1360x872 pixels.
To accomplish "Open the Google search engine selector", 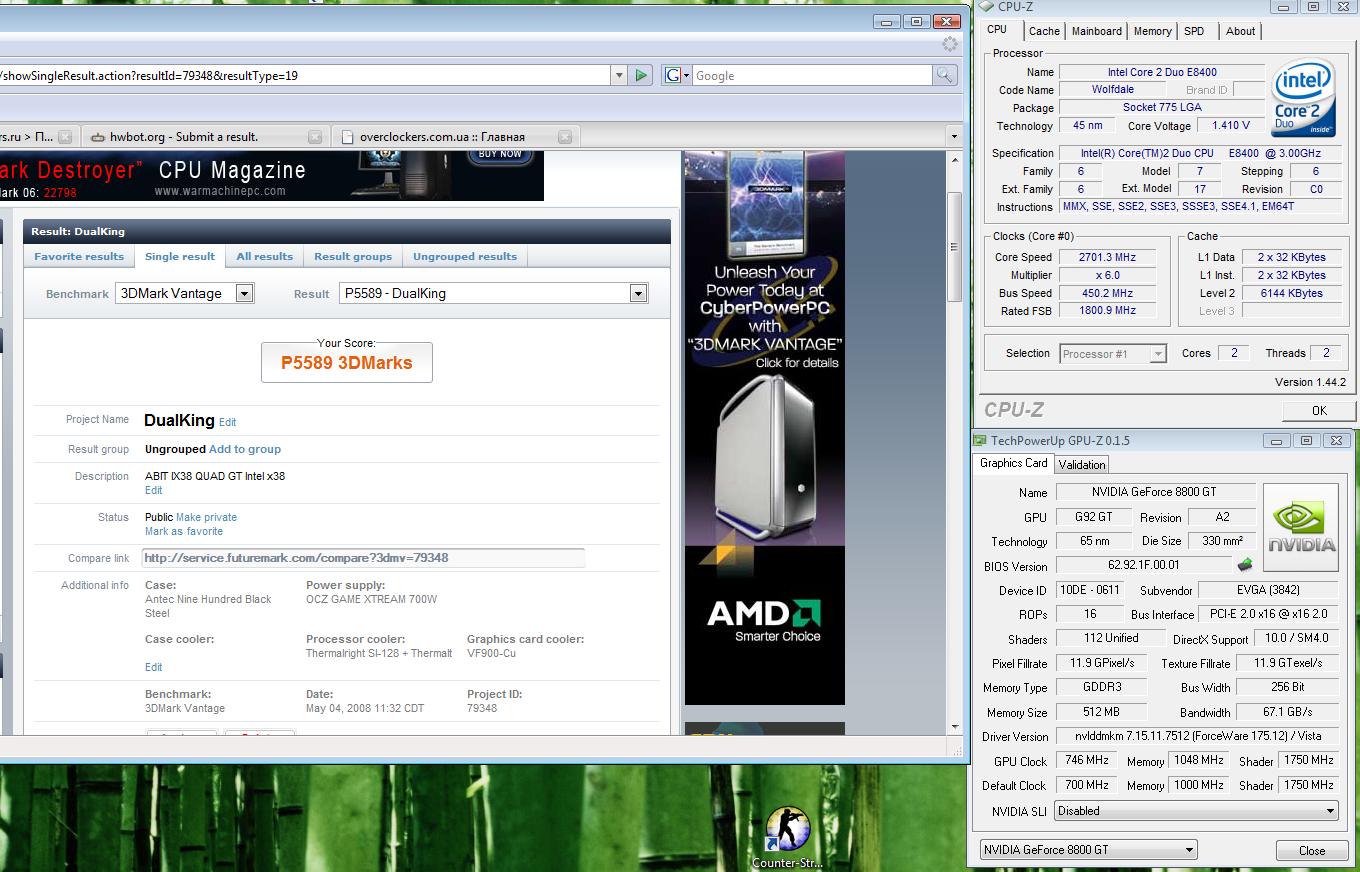I will (677, 75).
